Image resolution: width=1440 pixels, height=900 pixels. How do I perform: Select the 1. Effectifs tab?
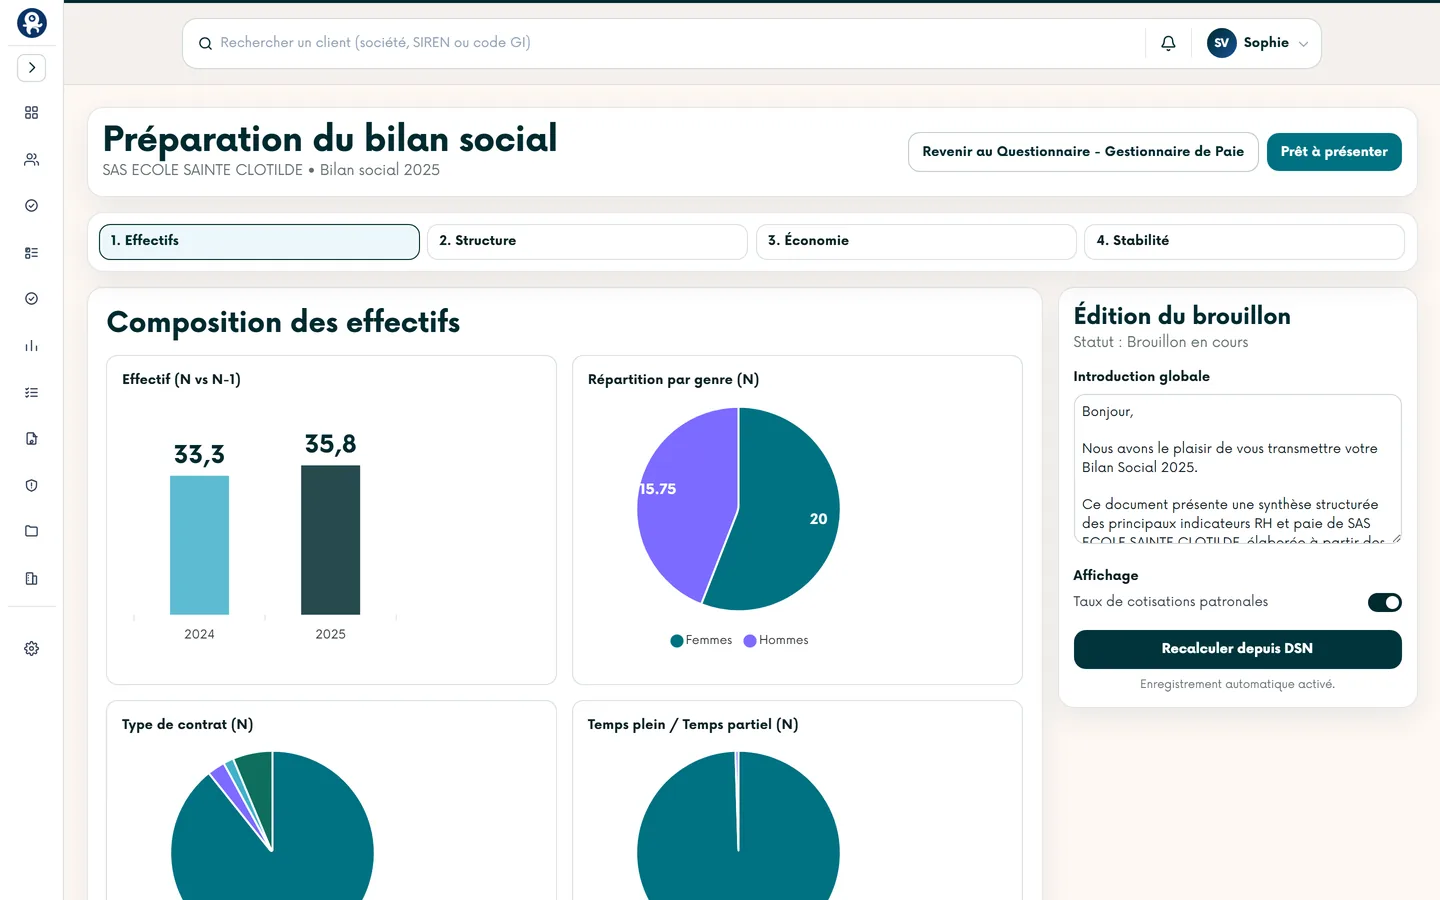click(x=259, y=241)
